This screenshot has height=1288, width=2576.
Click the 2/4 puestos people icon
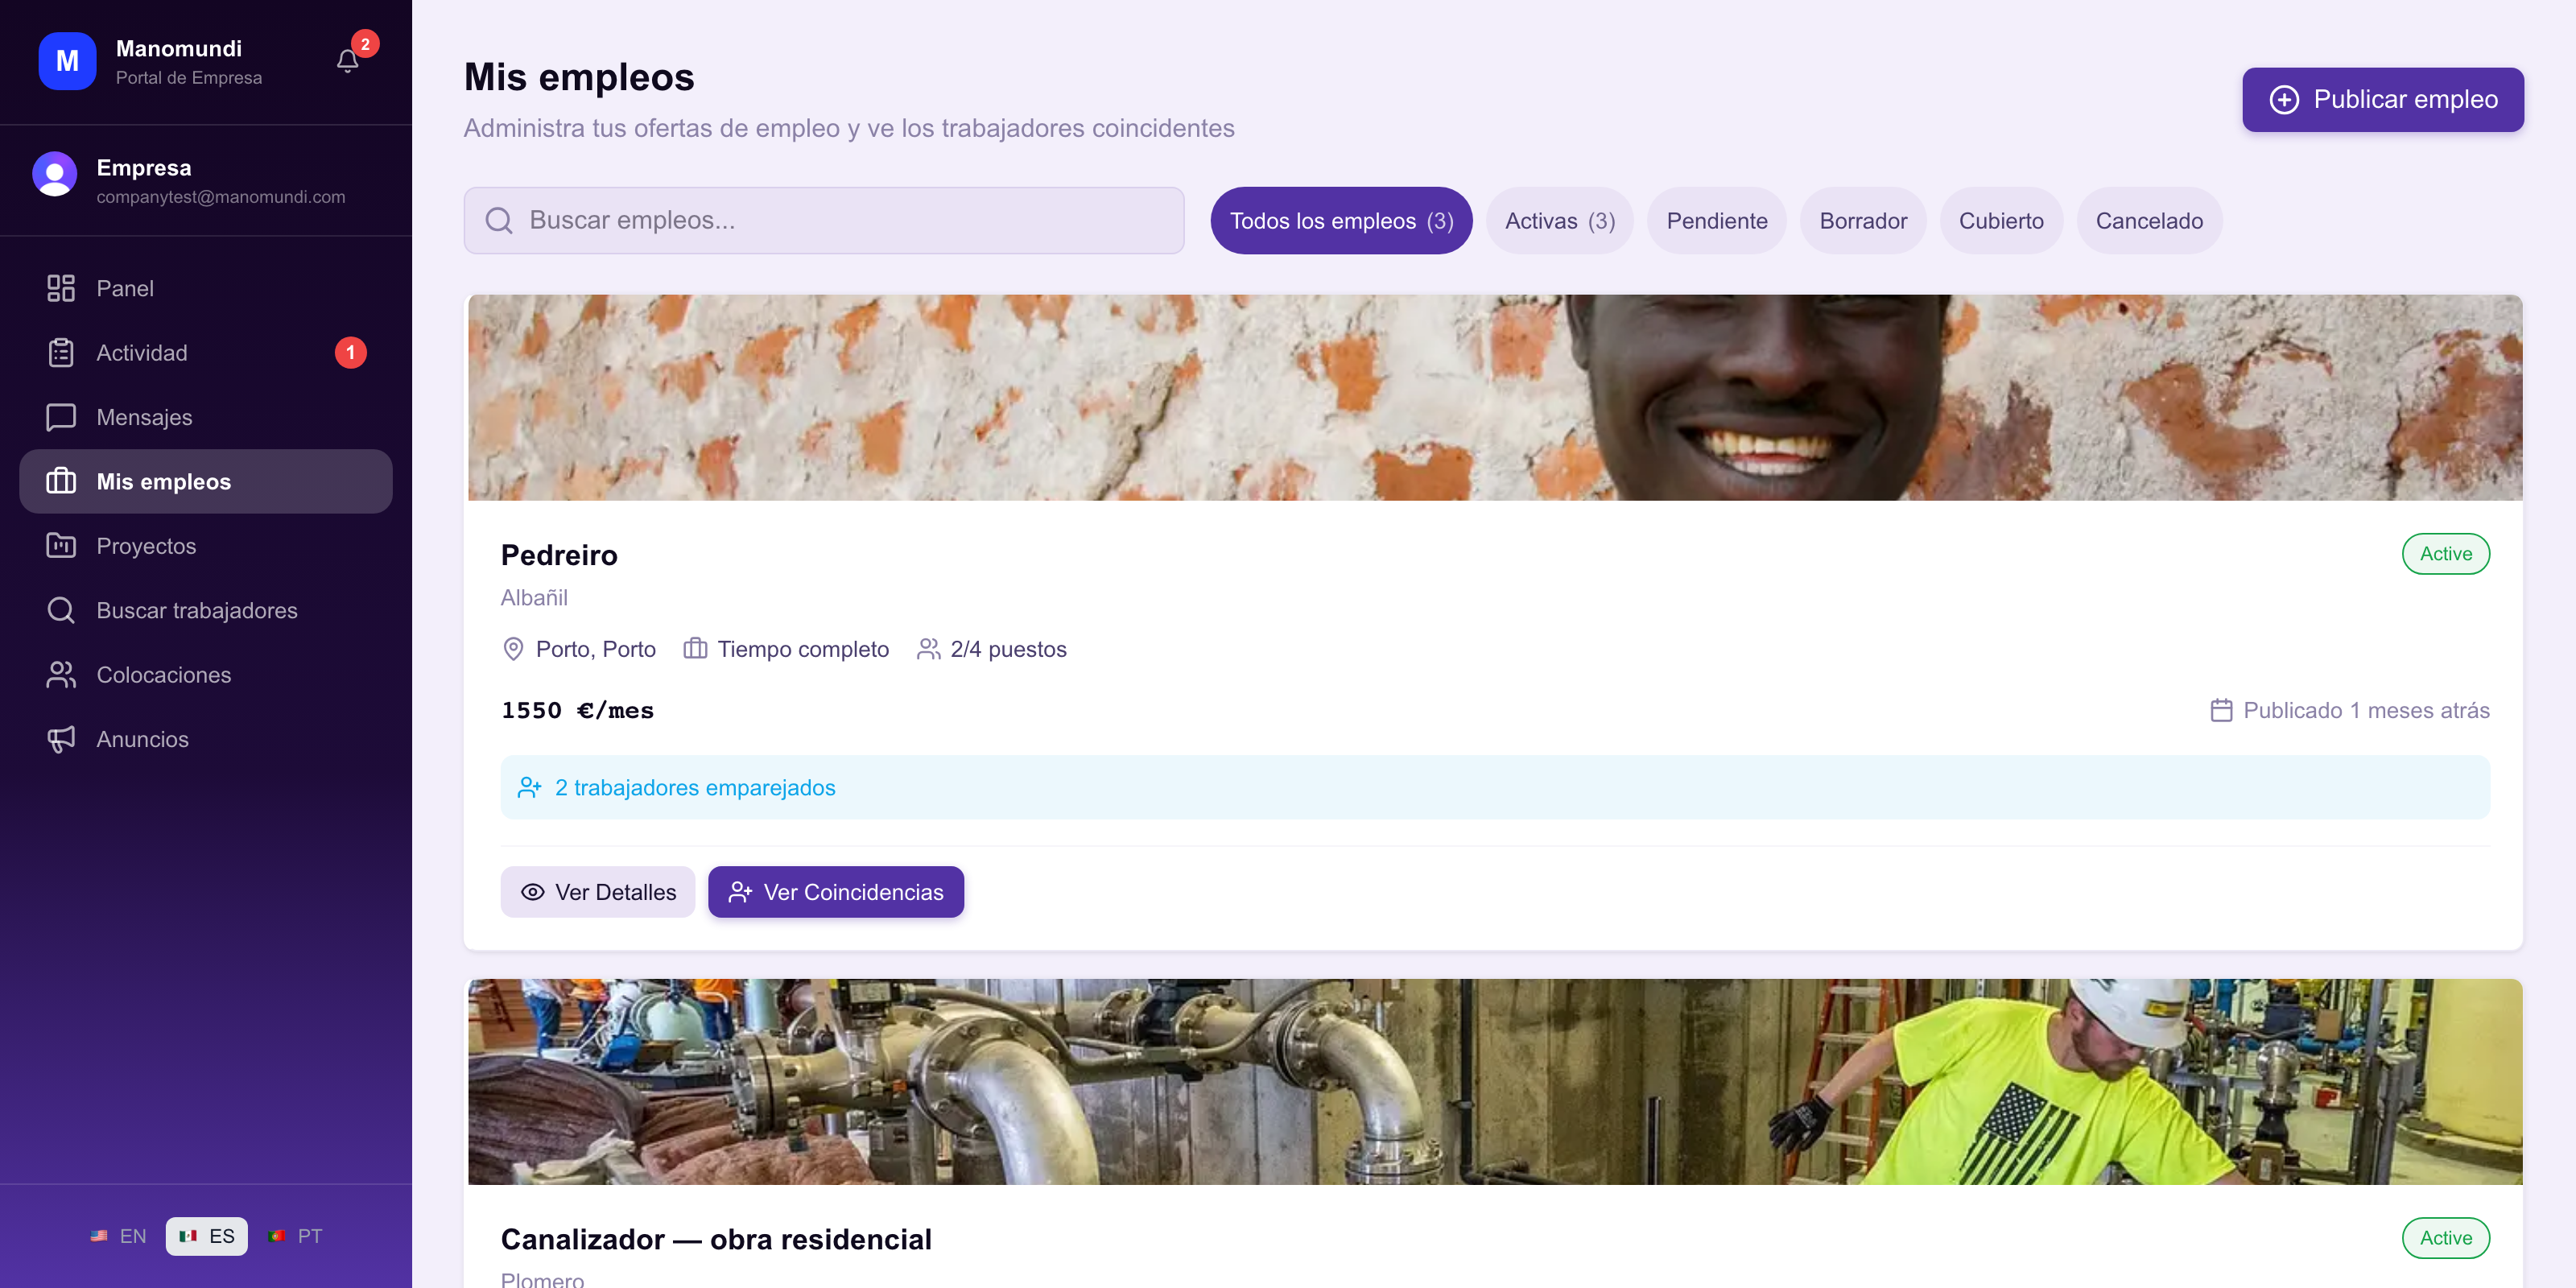point(929,649)
